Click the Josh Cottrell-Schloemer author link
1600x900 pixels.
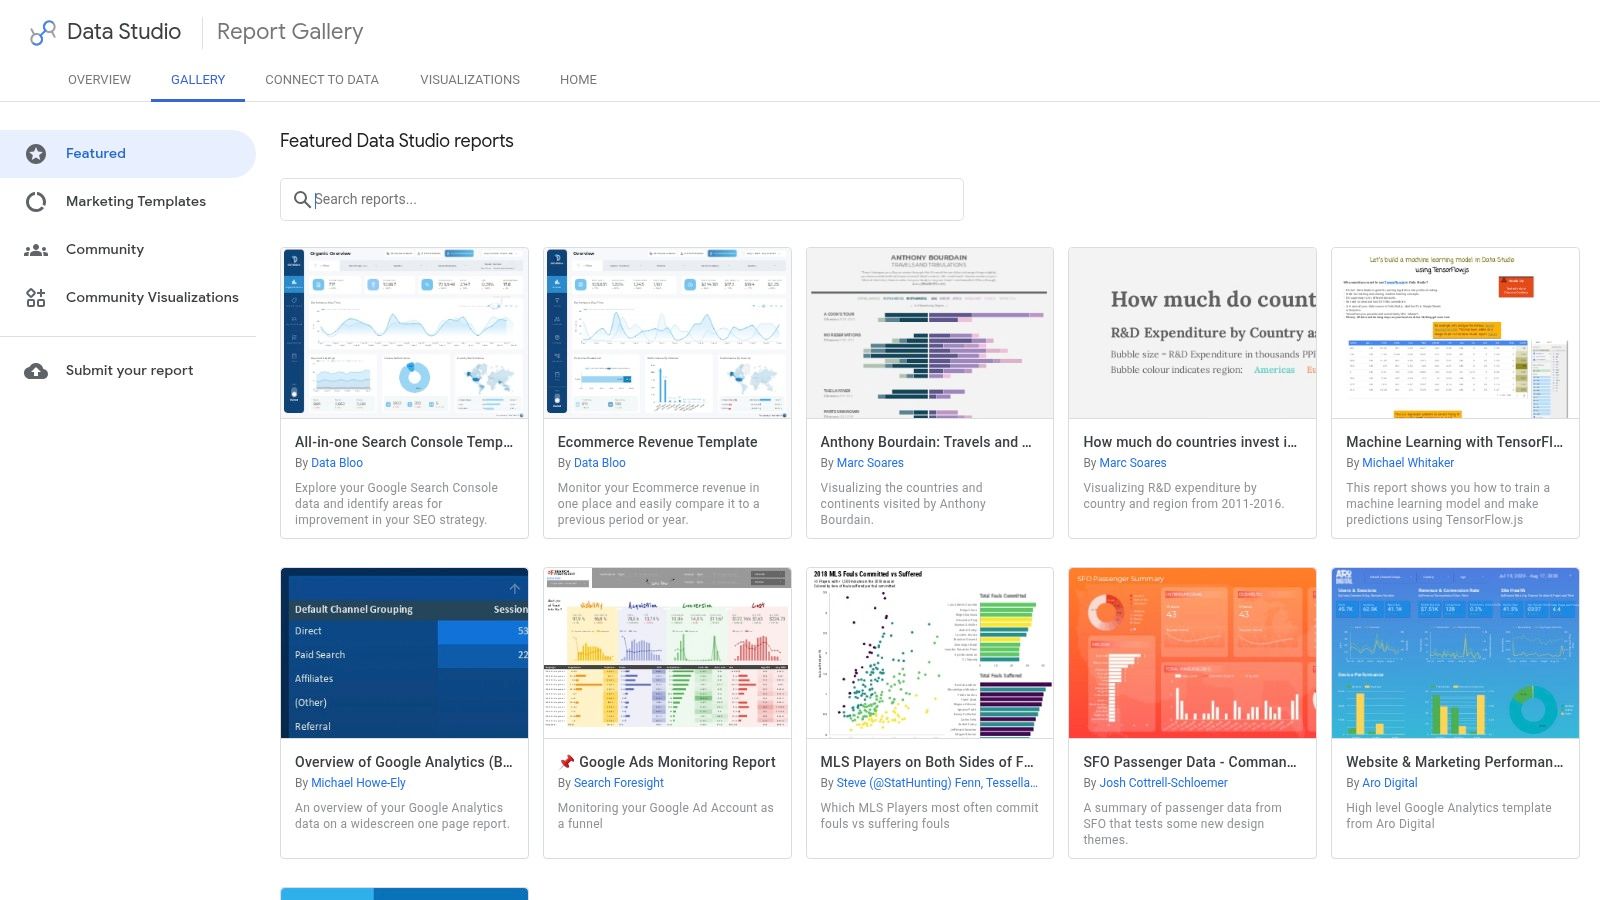[x=1164, y=783]
